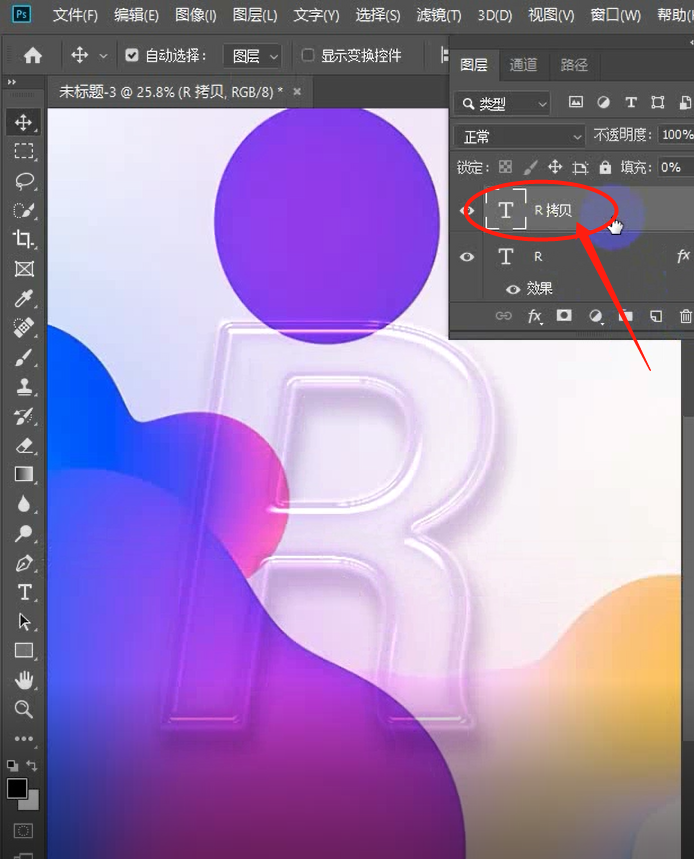Open the 视图(V) menu
694x859 pixels.
(x=551, y=15)
